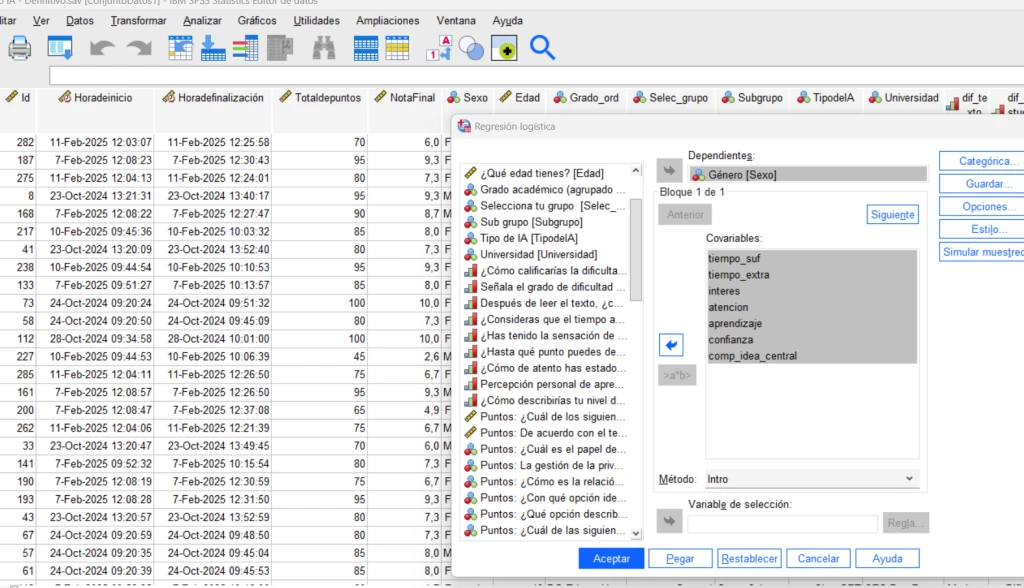Viewport: 1024px width, 588px height.
Task: Select the aprendizaje covariate in the list
Action: [735, 323]
